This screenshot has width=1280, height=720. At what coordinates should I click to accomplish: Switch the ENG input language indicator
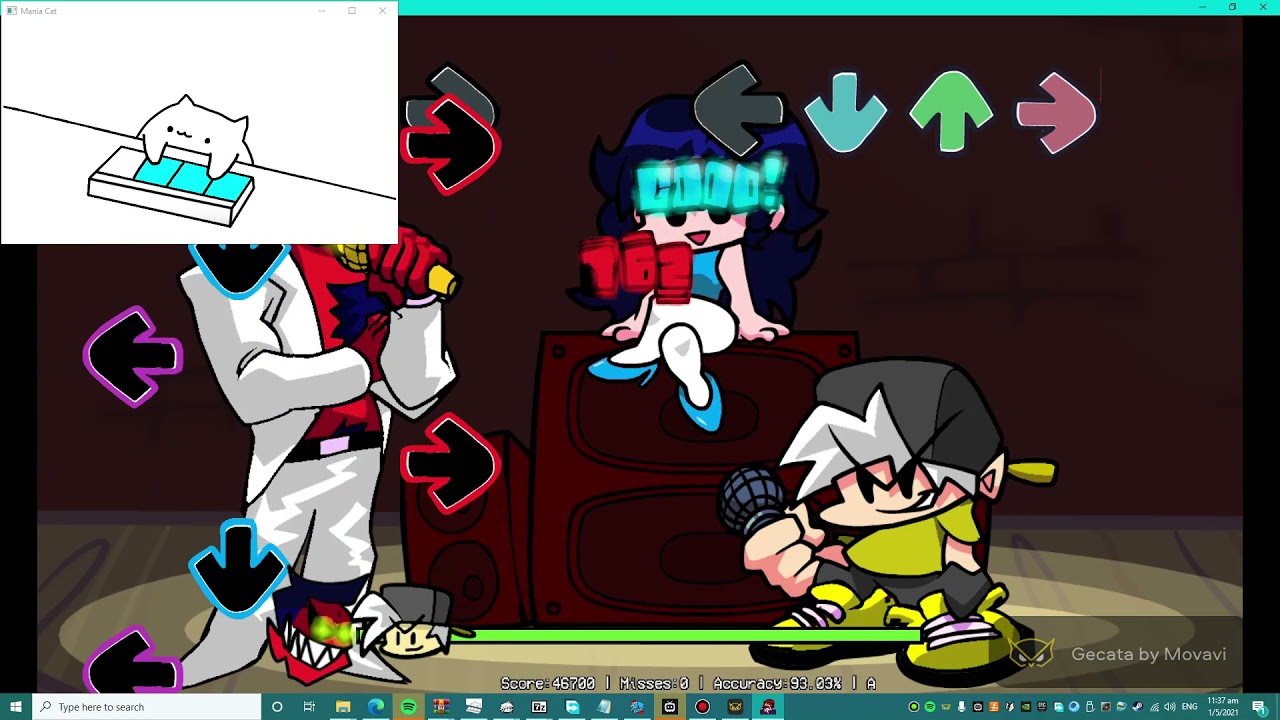click(x=1190, y=707)
